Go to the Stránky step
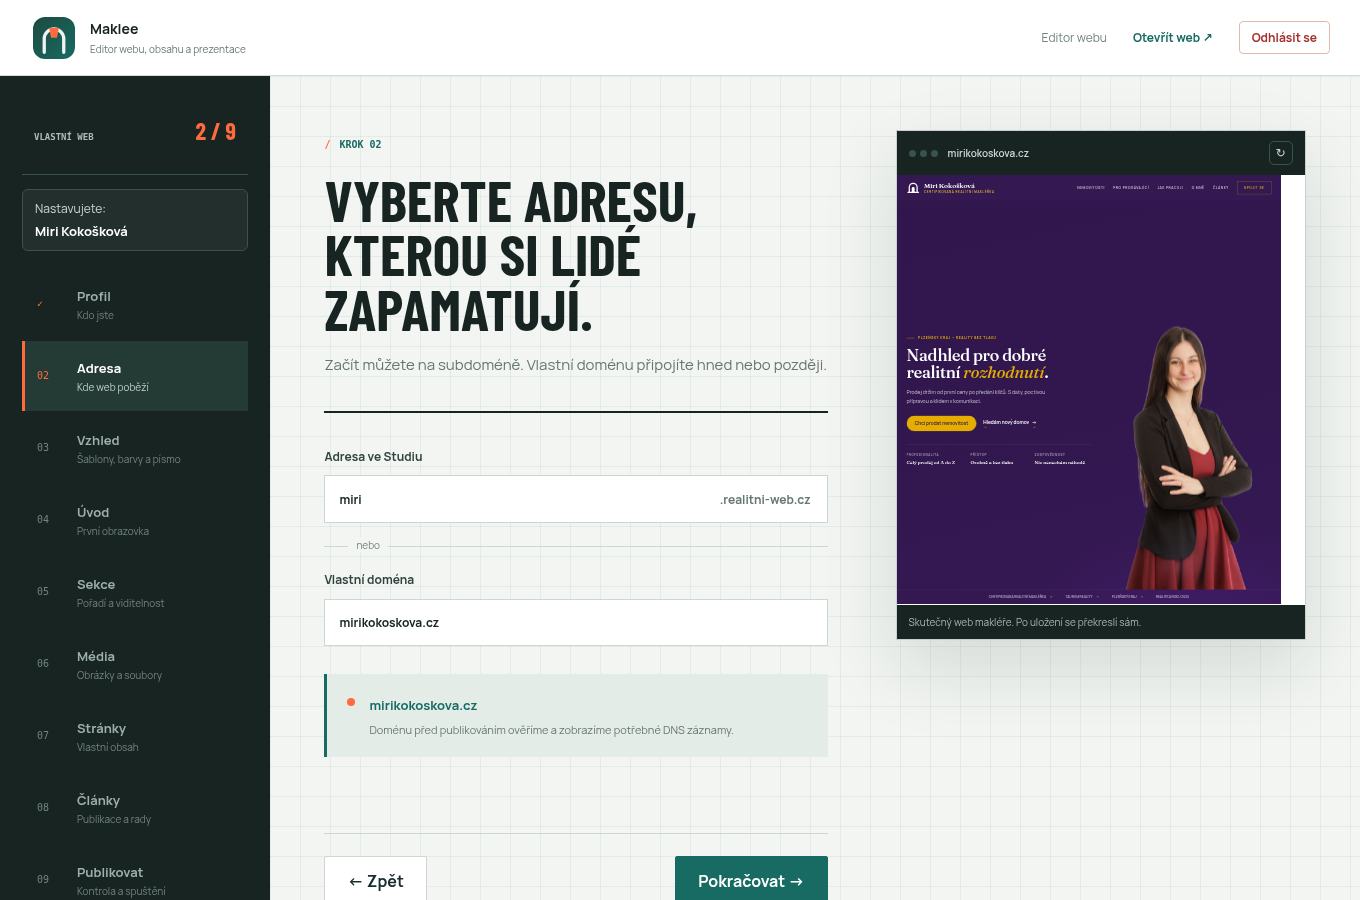 [135, 736]
